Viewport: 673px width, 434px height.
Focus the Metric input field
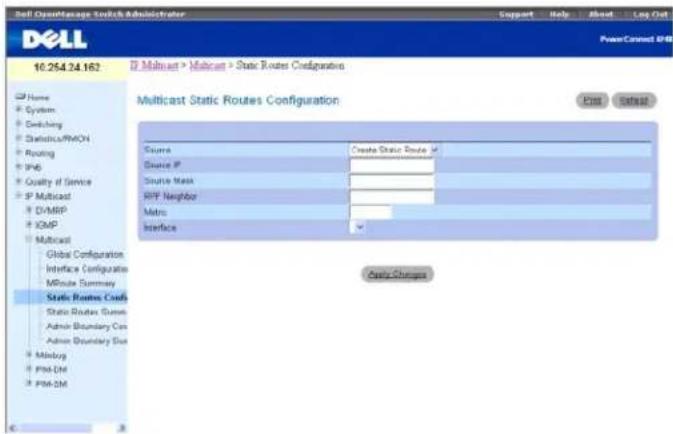click(x=371, y=212)
